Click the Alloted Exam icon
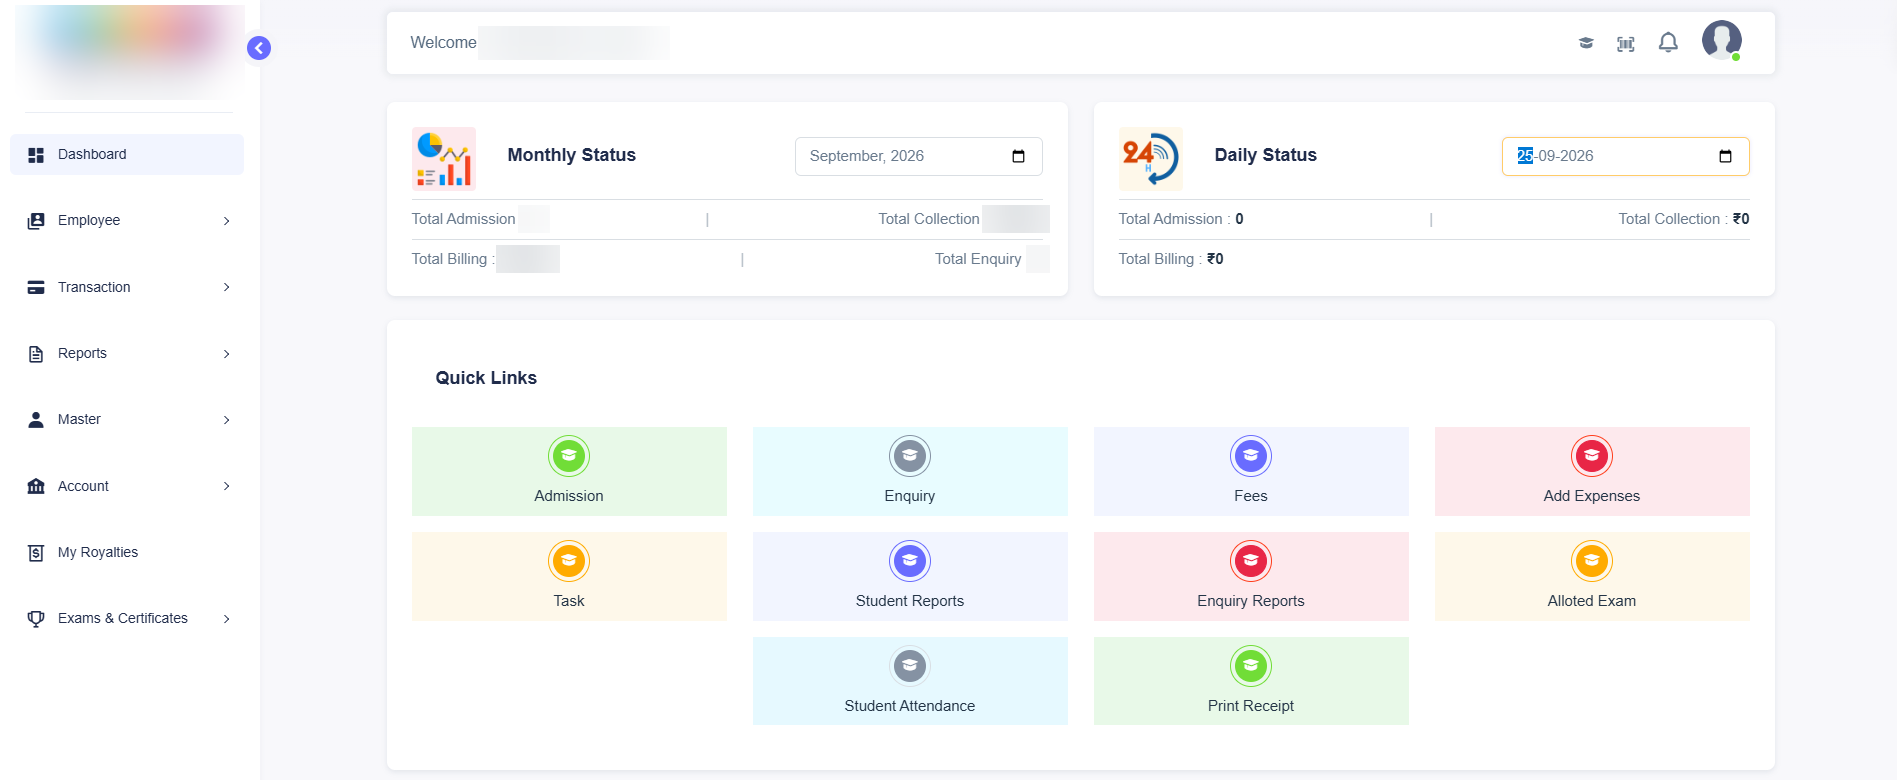The image size is (1897, 780). 1592,561
